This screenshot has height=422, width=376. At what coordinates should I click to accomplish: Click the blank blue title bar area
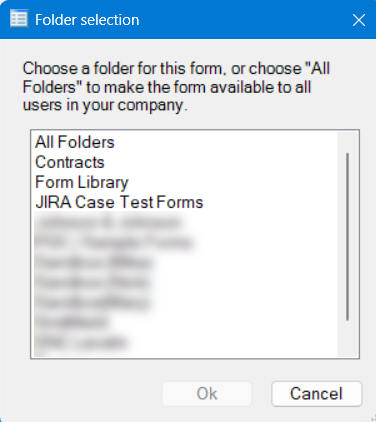coord(243,20)
